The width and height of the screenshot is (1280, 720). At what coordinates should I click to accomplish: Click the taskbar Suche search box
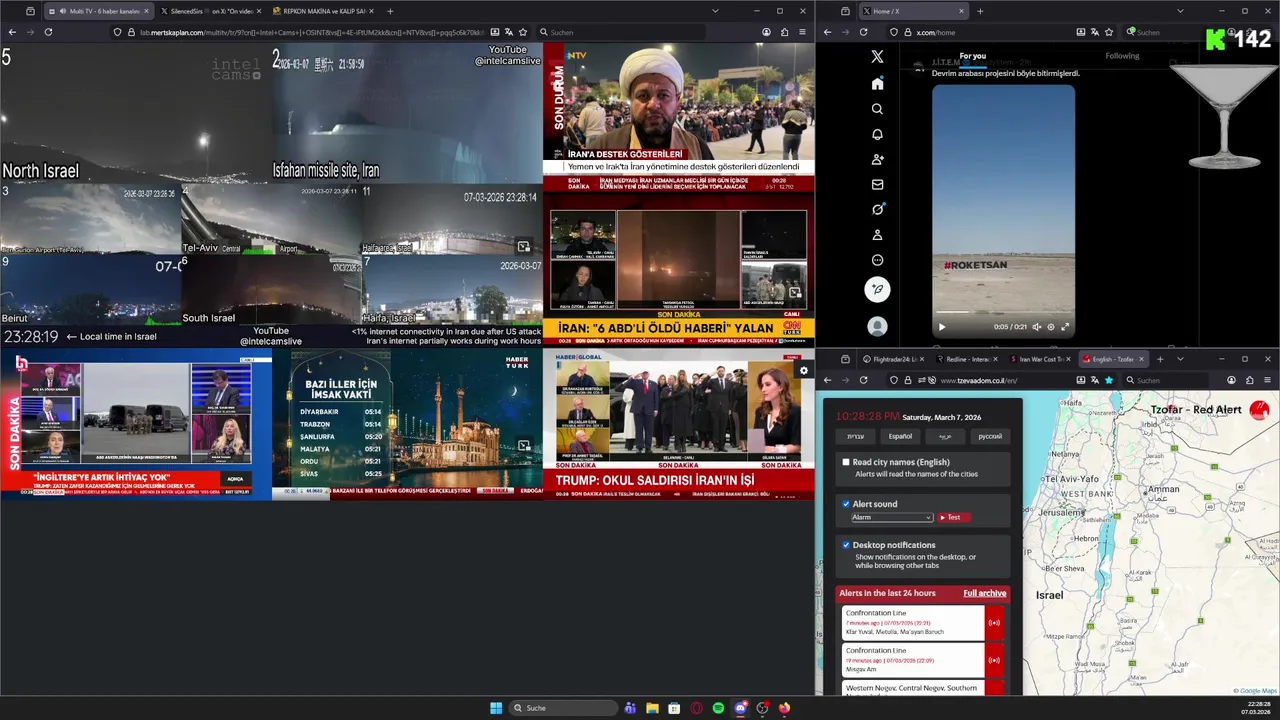point(563,708)
